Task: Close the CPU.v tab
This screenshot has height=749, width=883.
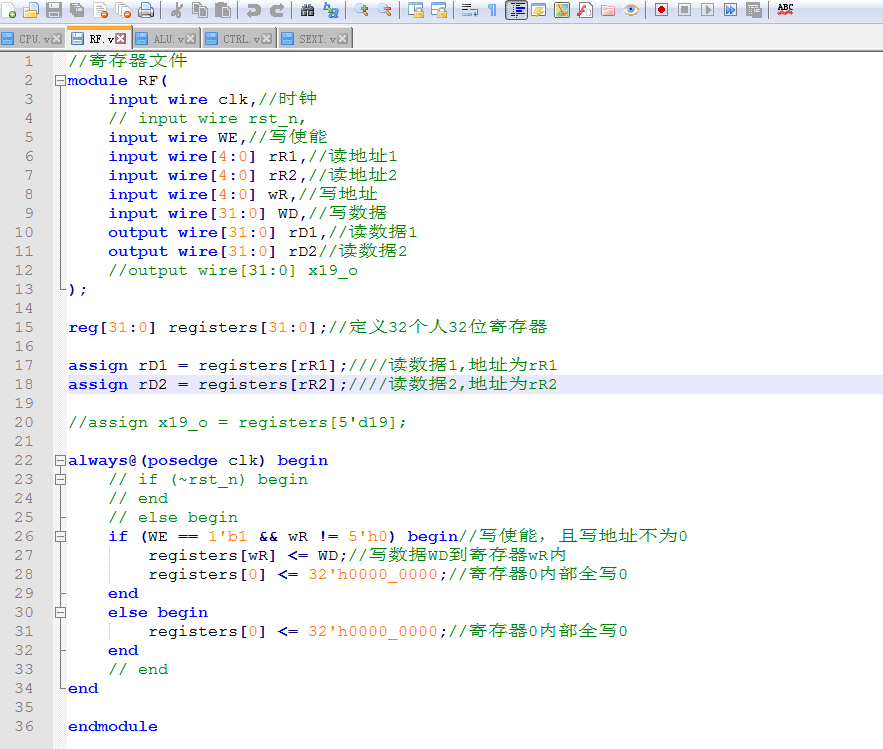Action: (x=56, y=39)
